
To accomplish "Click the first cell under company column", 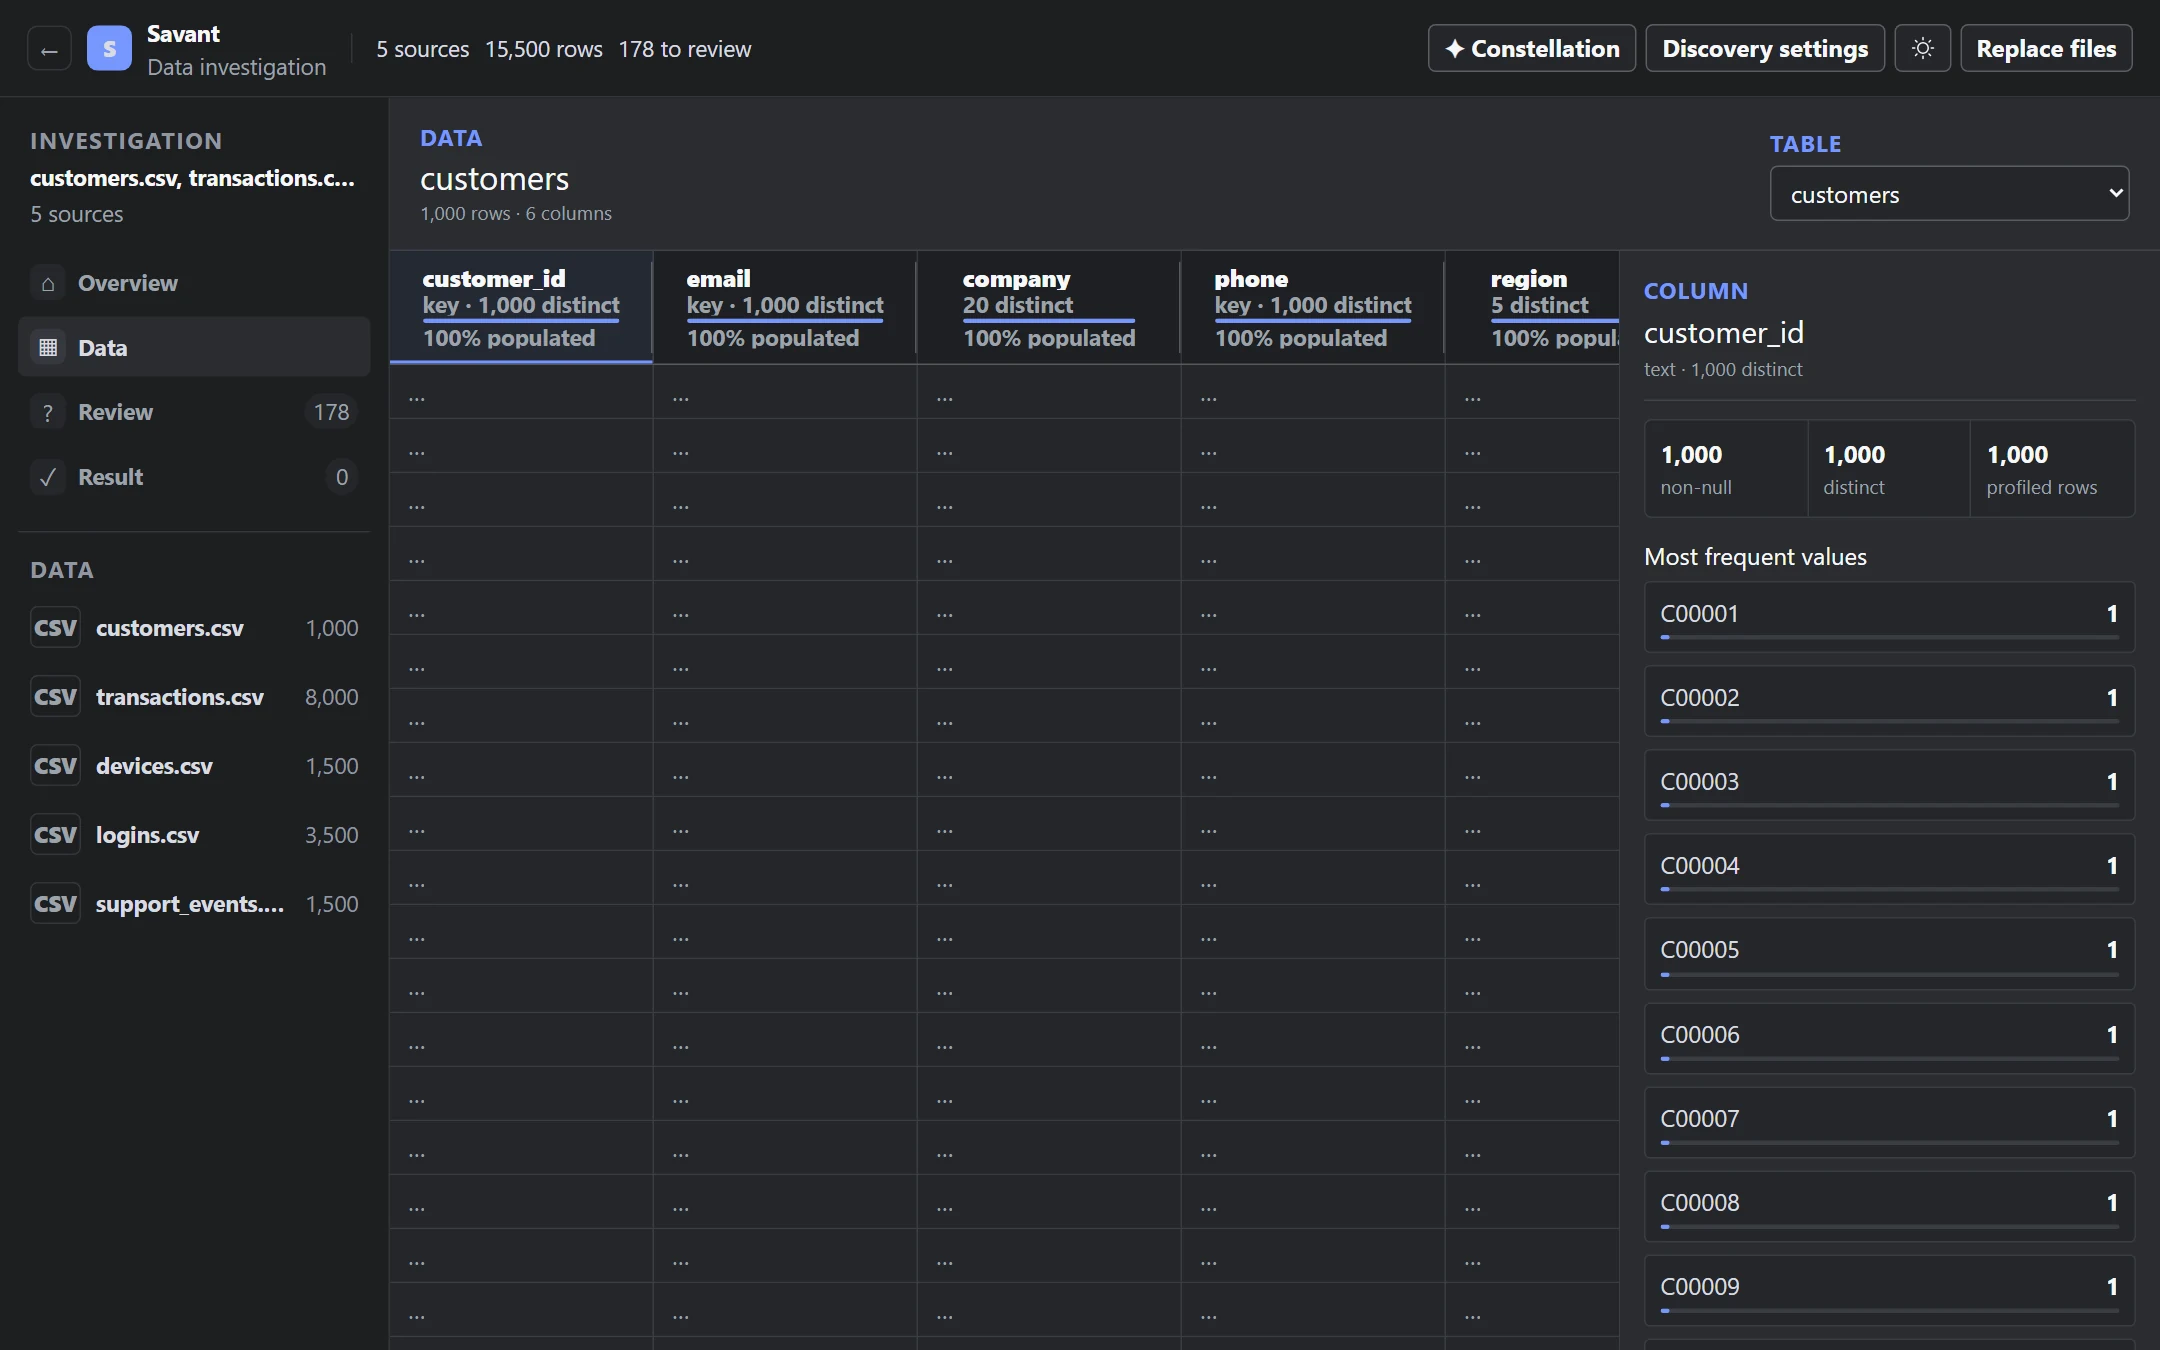I will click(1049, 392).
